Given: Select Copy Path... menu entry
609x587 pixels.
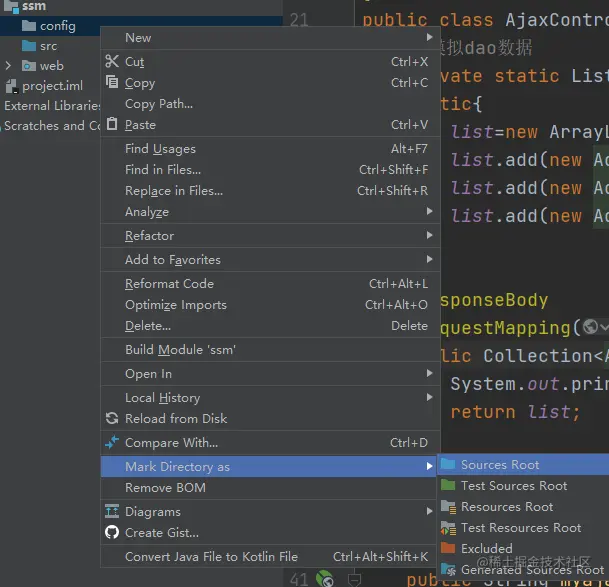Looking at the screenshot, I should click(270, 104).
